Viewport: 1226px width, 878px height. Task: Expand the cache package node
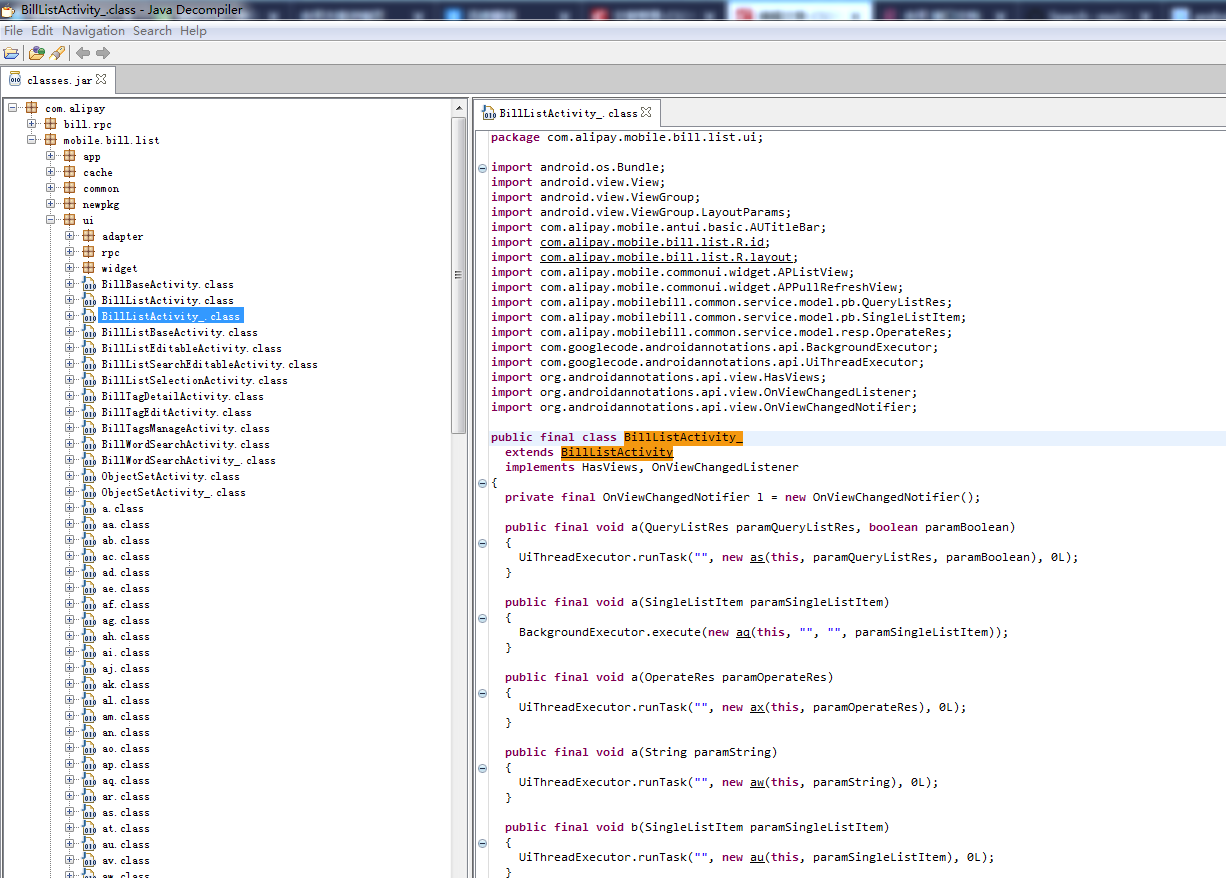pos(51,172)
